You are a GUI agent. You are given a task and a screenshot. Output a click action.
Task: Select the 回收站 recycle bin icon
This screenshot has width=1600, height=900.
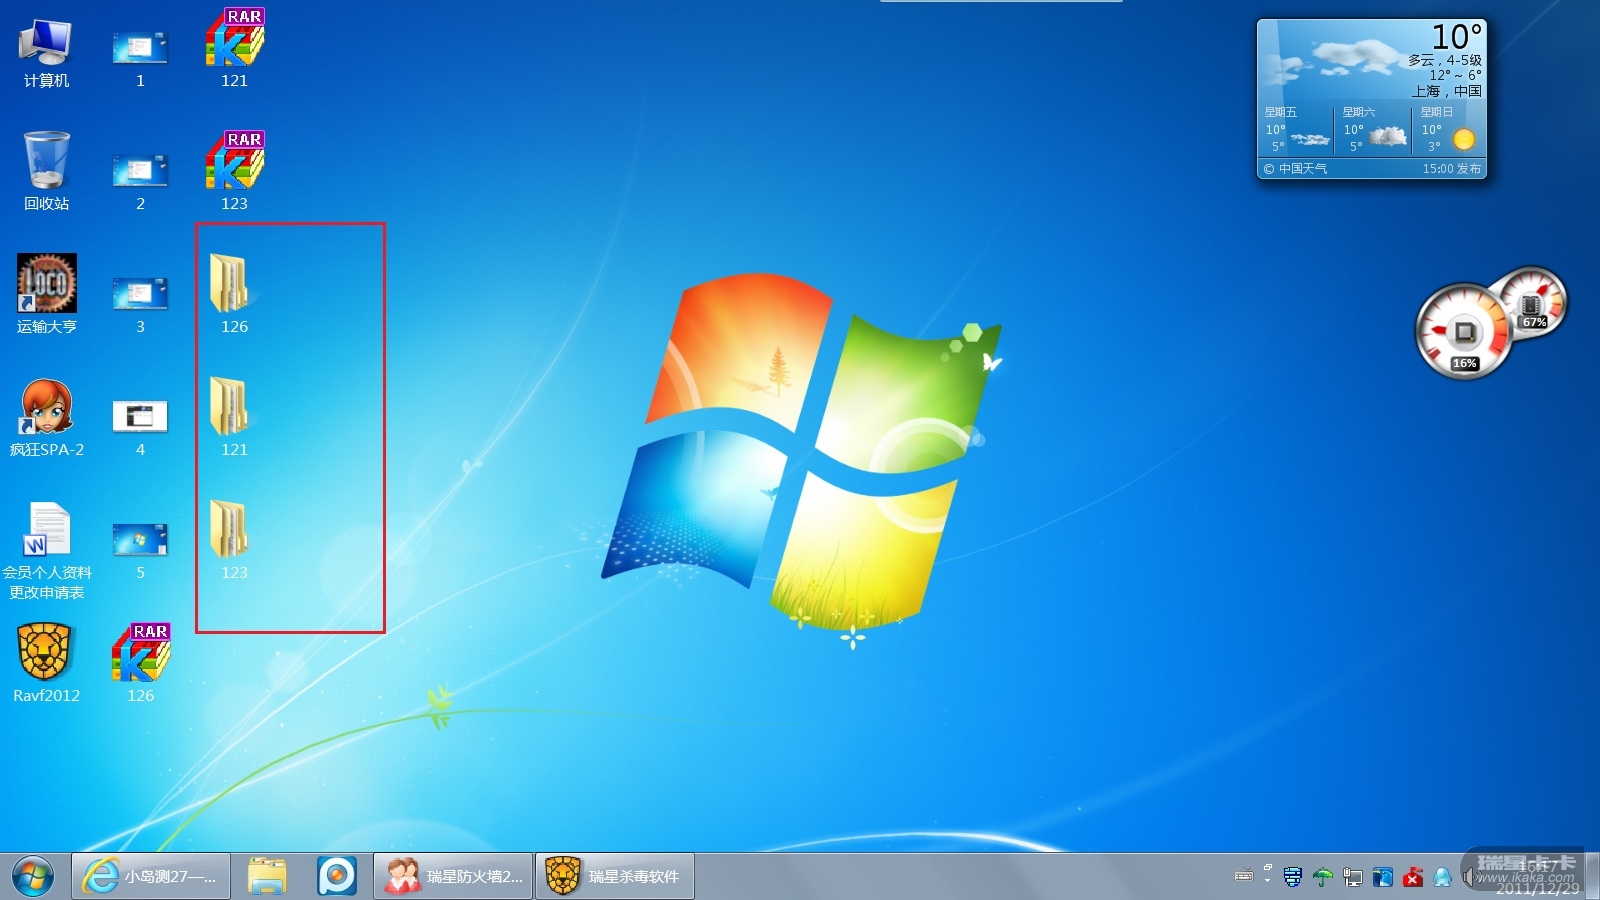tap(46, 172)
